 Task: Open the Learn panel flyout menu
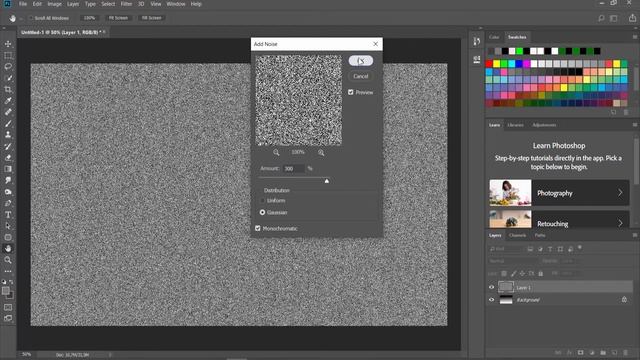coord(635,125)
